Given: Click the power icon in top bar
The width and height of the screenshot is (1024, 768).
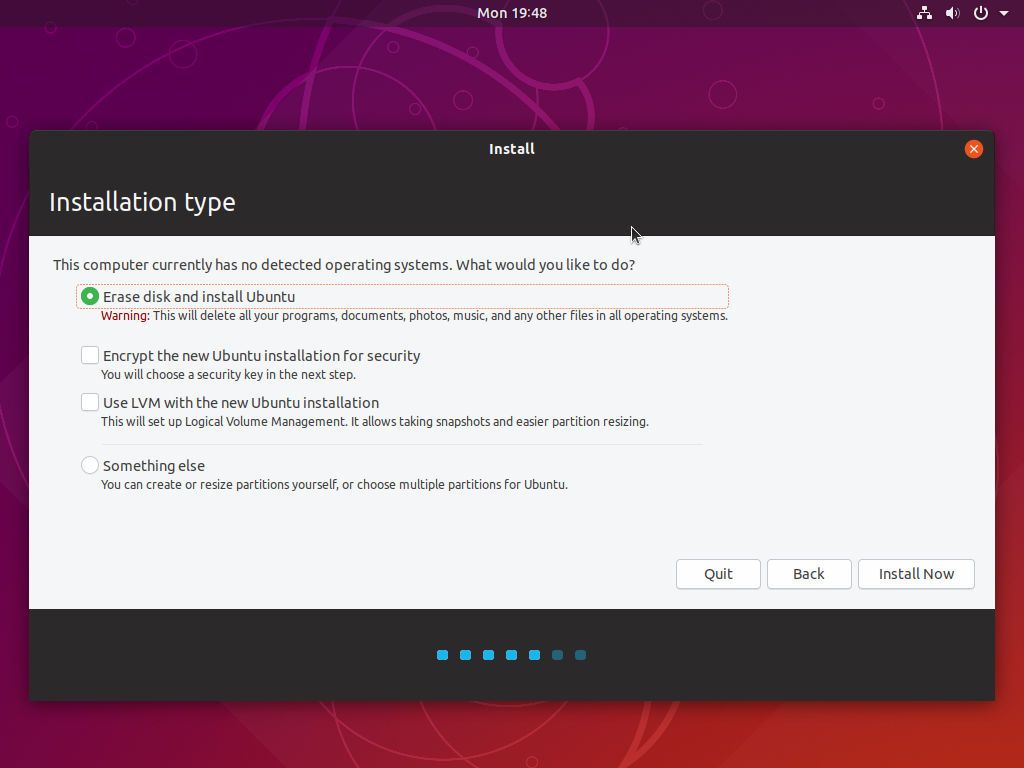Looking at the screenshot, I should click(x=981, y=13).
